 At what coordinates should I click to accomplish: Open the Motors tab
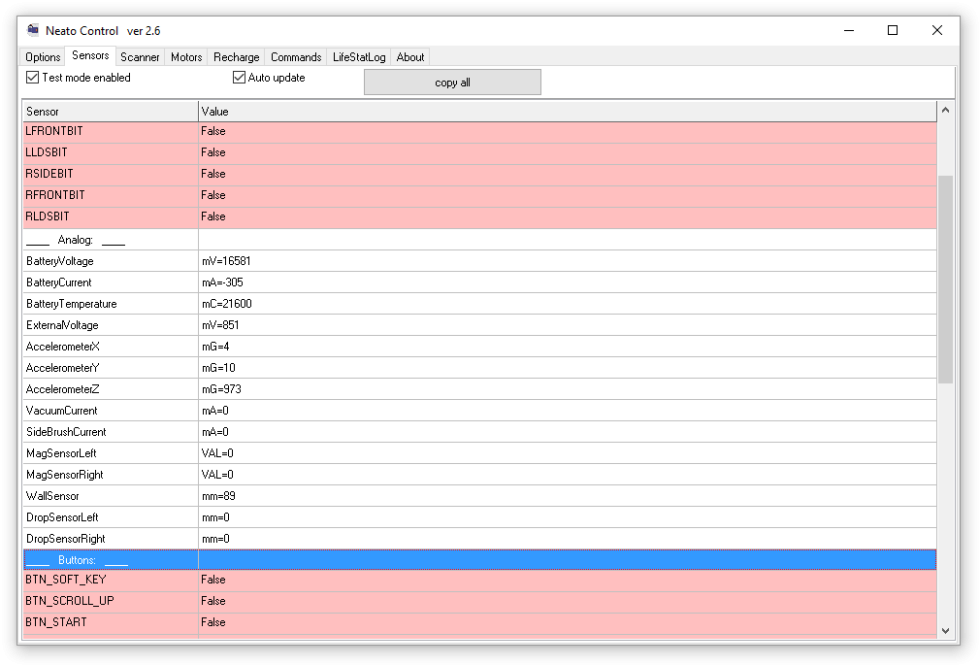(186, 57)
